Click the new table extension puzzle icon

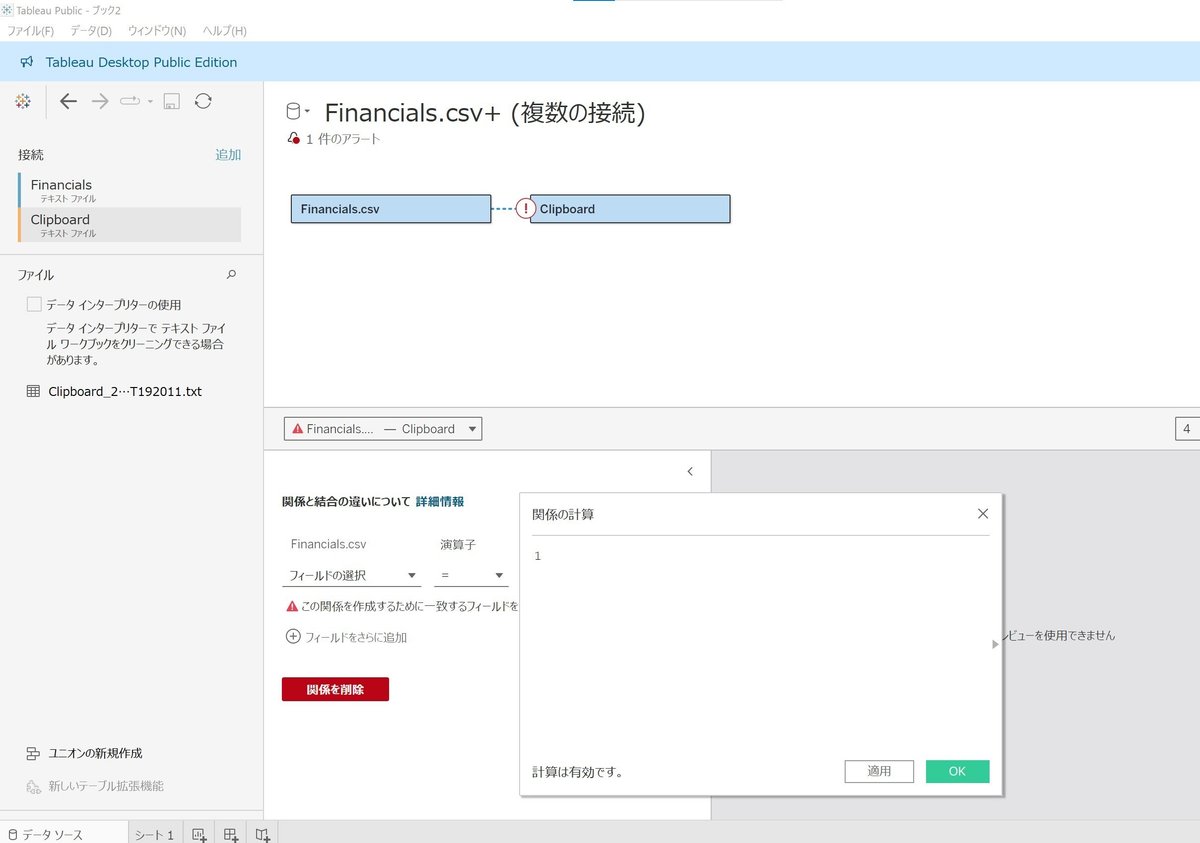pos(33,786)
